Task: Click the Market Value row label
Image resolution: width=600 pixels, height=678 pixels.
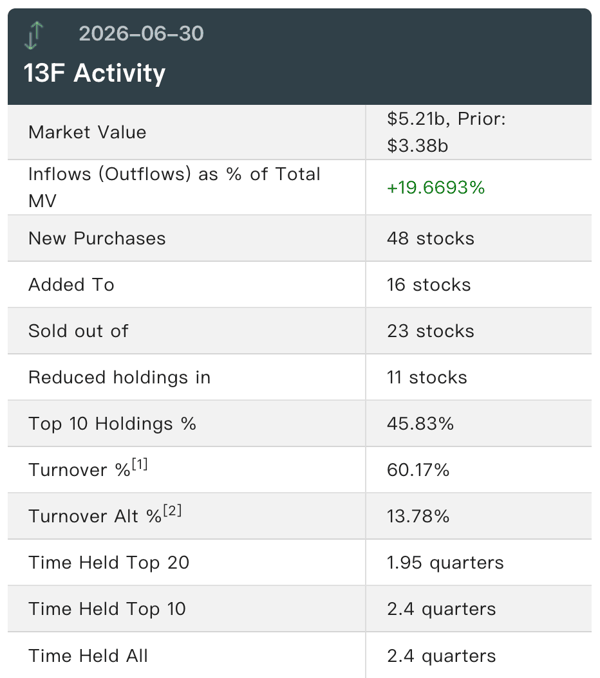Action: click(x=87, y=132)
